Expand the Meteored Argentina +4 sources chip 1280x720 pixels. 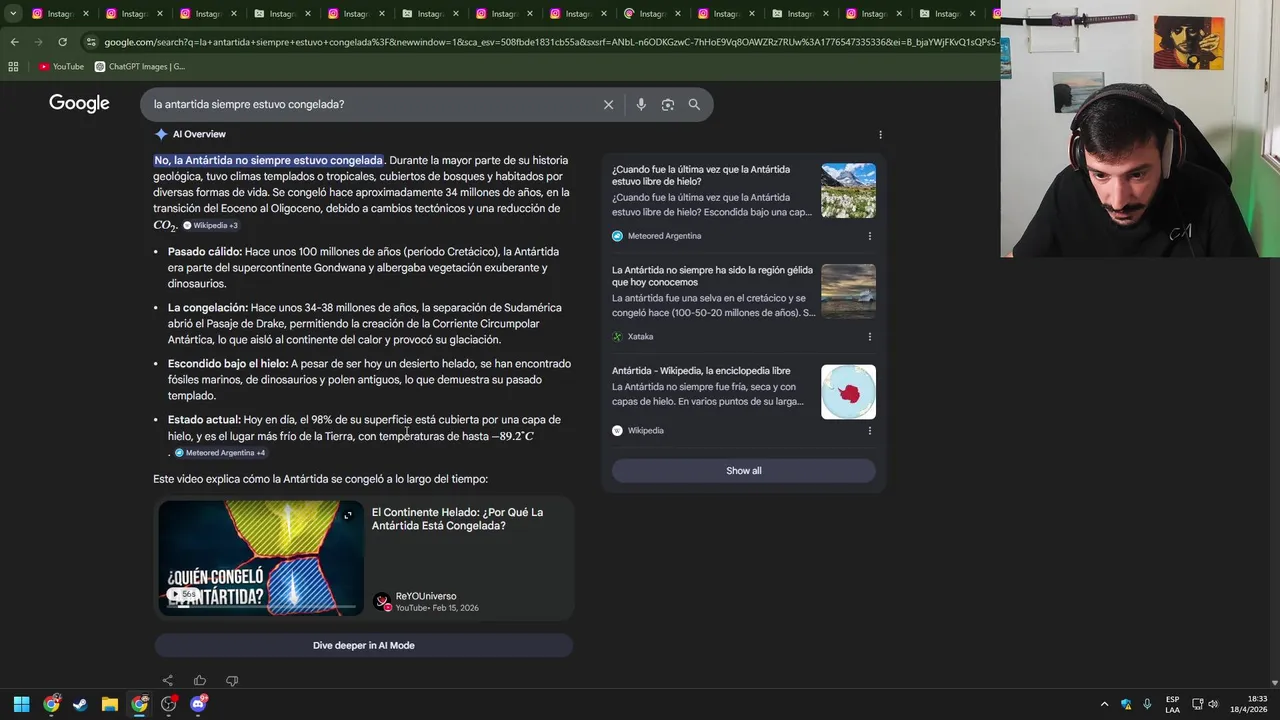point(220,453)
